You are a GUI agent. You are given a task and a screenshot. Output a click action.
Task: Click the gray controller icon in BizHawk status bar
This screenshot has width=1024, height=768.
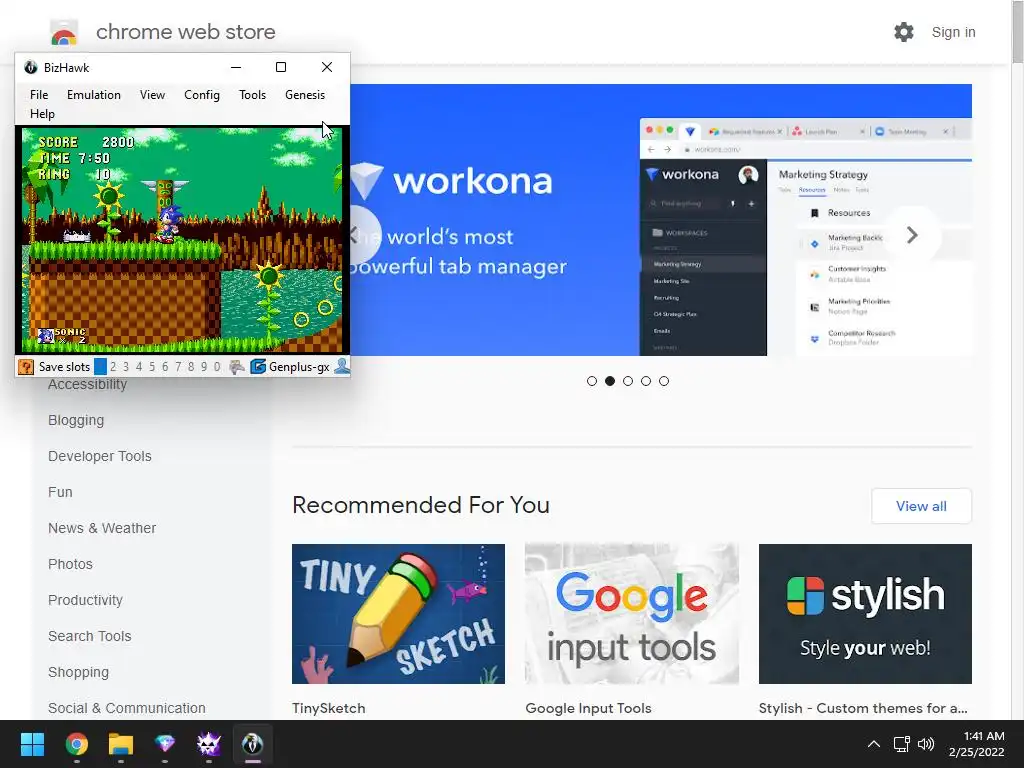point(236,367)
